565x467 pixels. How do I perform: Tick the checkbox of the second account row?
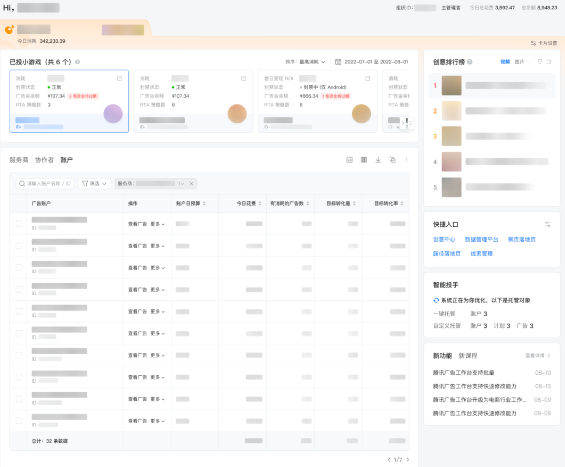(19, 246)
